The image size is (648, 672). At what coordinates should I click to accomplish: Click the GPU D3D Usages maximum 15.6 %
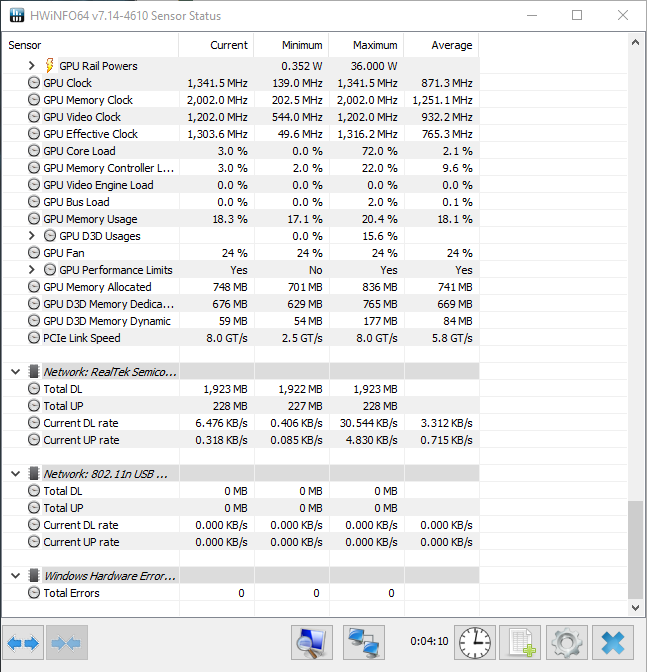click(380, 236)
